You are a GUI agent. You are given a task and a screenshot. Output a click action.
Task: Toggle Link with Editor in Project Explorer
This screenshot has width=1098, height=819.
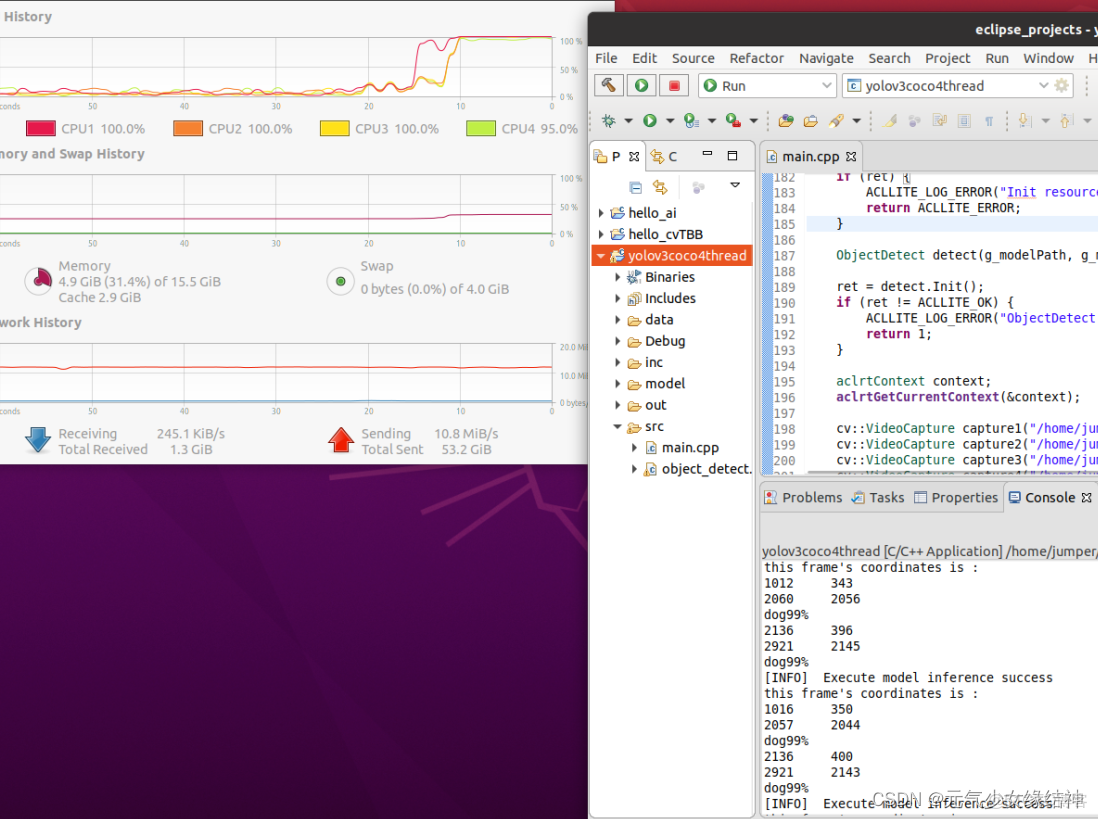click(660, 187)
